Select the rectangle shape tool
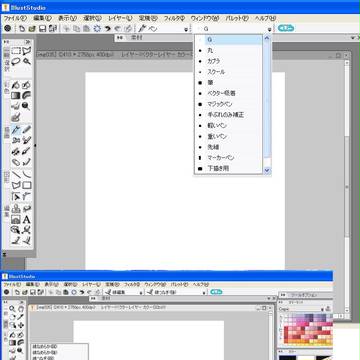 27,185
